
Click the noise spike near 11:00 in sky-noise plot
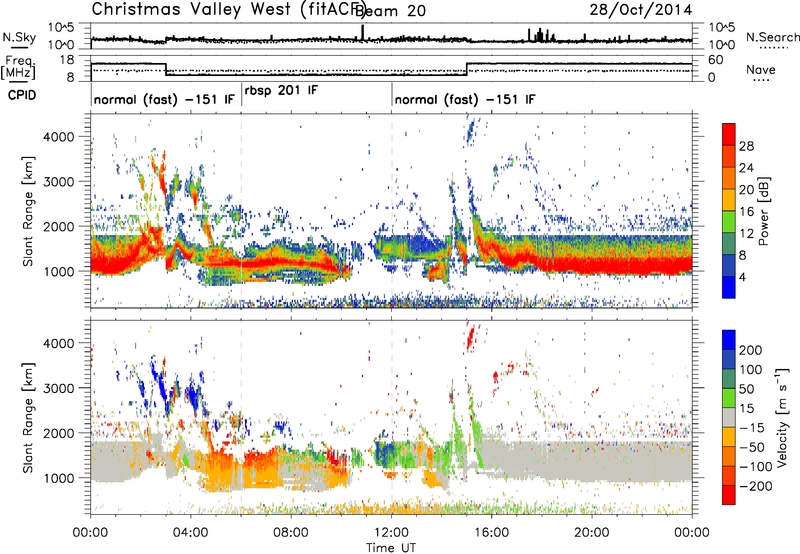point(362,32)
